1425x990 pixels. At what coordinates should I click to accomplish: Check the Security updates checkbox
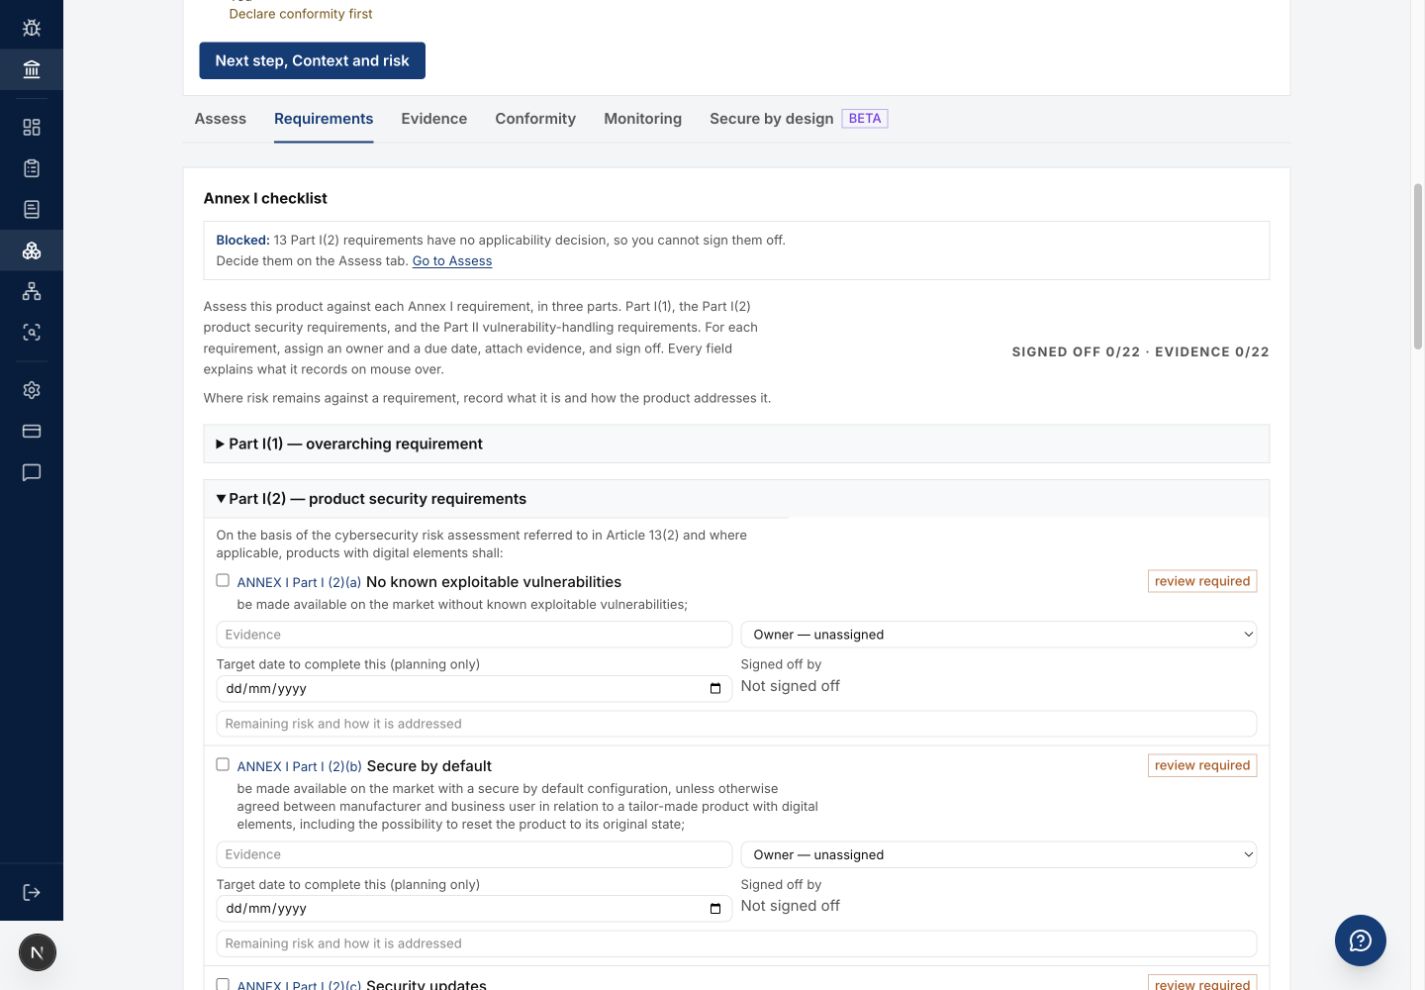tap(223, 984)
